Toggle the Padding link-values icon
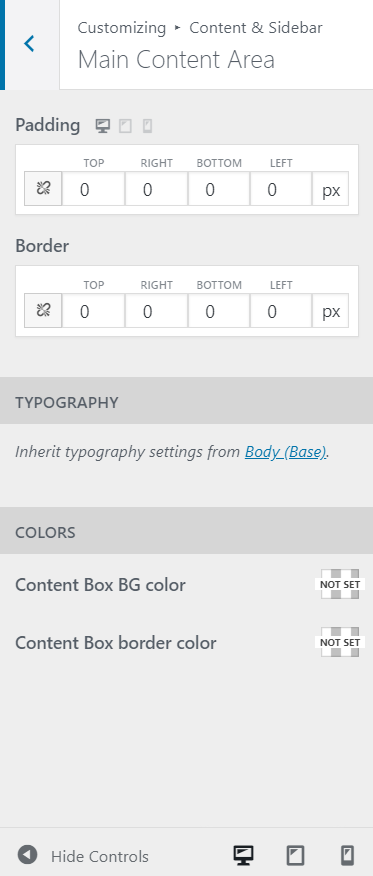The image size is (373, 876). pos(43,189)
